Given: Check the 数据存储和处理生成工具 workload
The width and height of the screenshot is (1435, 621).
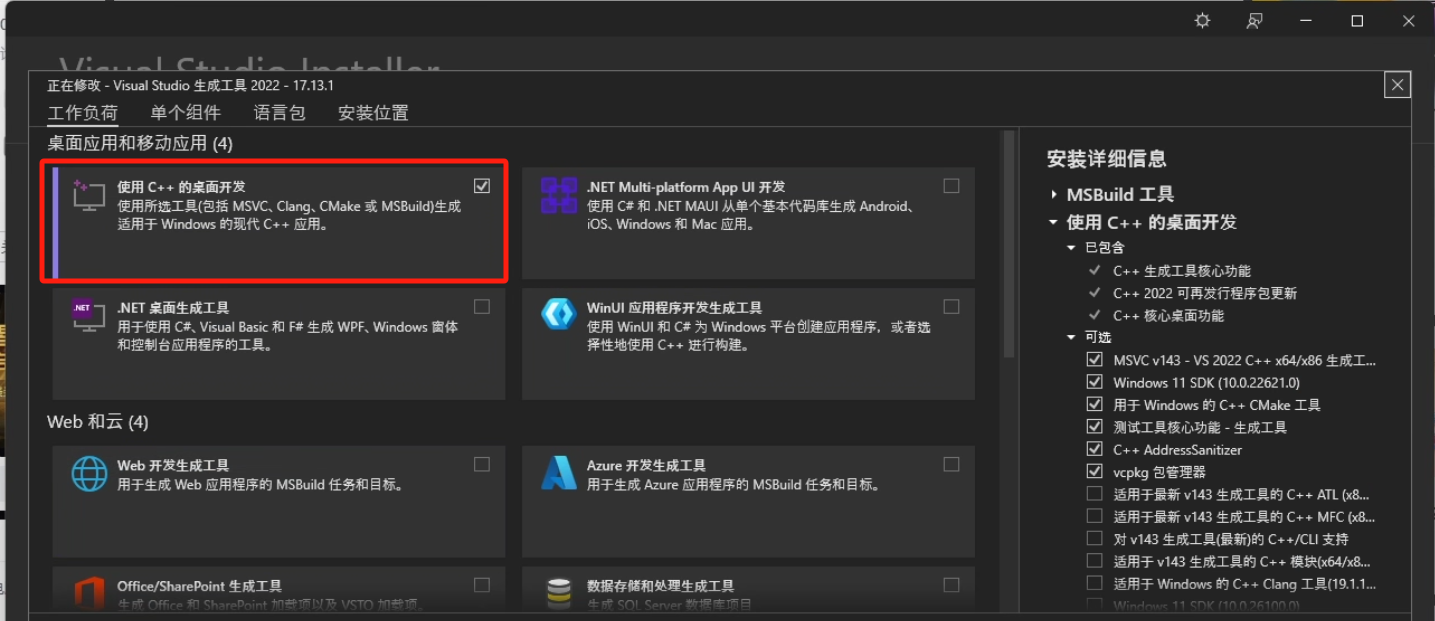Looking at the screenshot, I should tap(951, 584).
